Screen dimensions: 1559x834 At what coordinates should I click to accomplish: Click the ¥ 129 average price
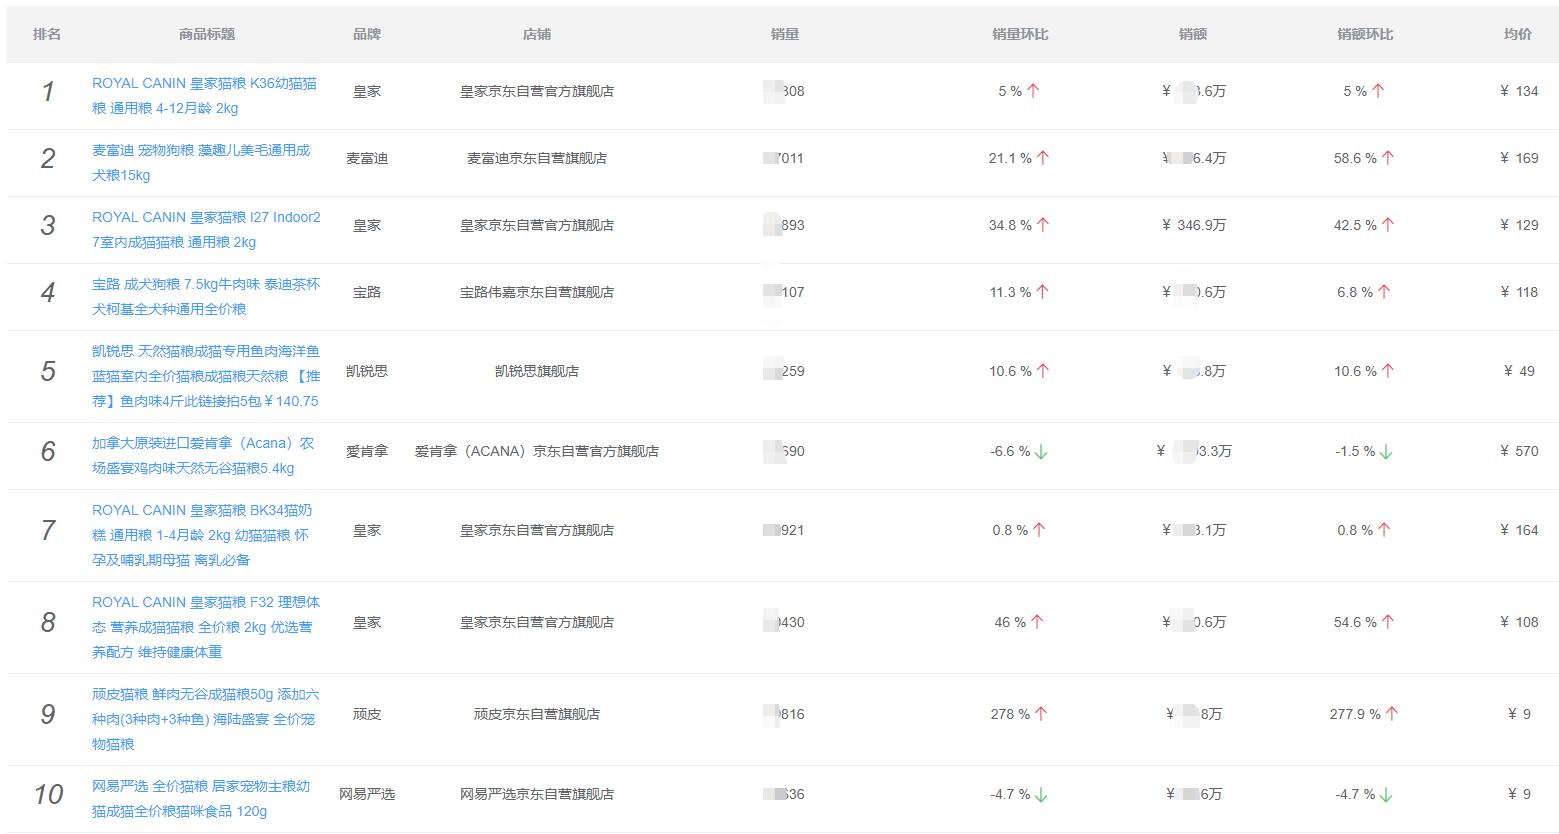[1519, 225]
